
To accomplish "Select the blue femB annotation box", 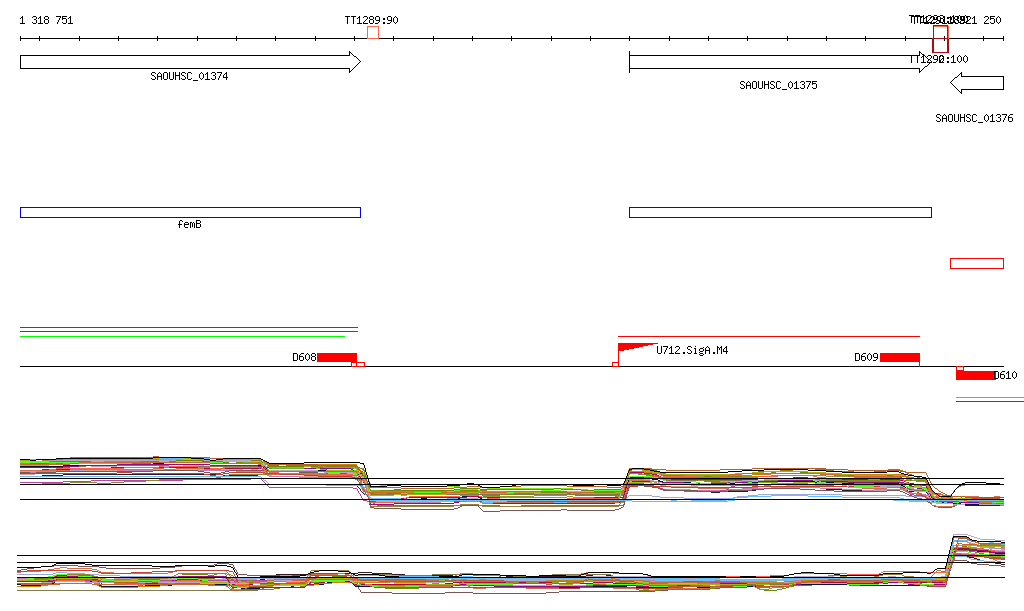I will (x=190, y=212).
